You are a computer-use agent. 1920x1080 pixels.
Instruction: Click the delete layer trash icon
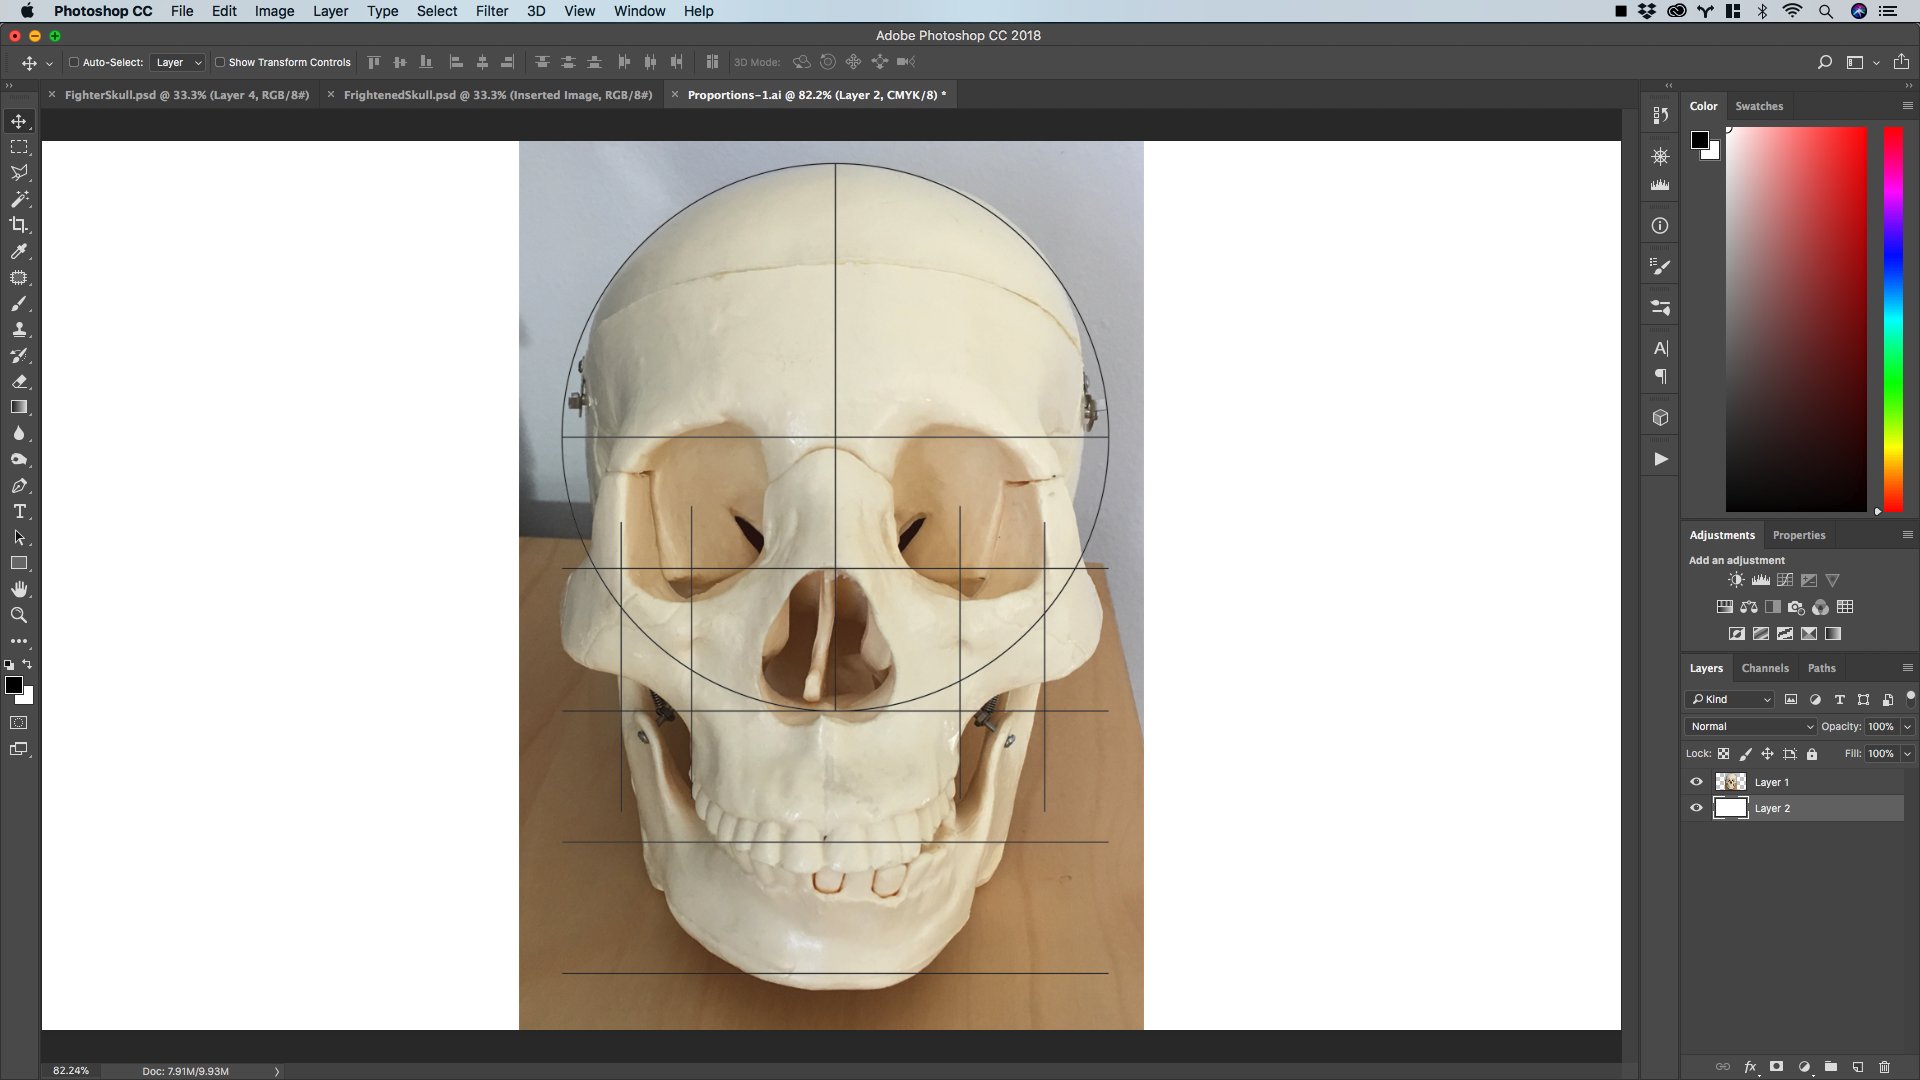click(1884, 1067)
